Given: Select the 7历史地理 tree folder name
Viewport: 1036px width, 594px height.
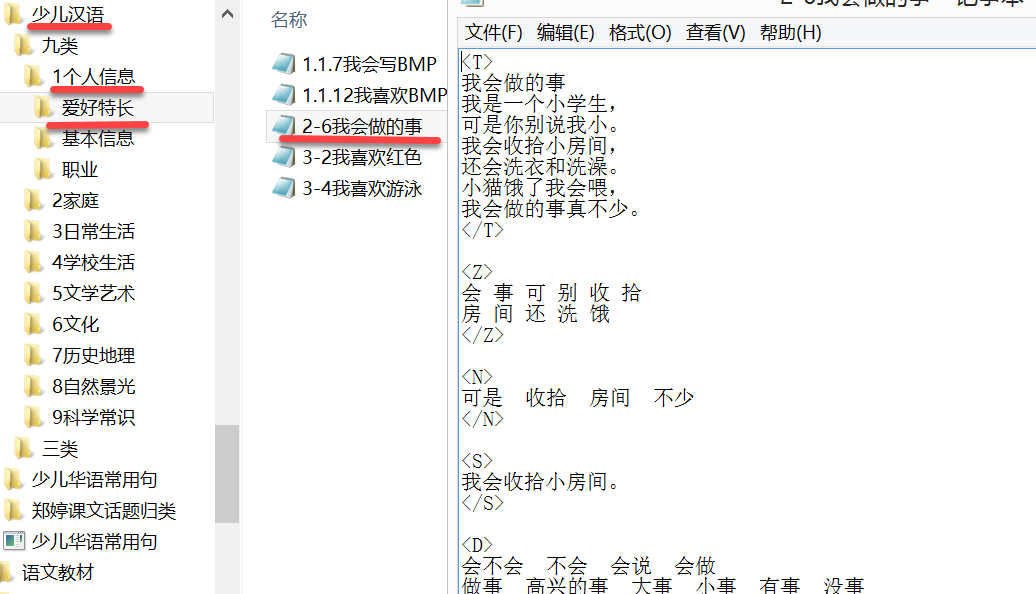Looking at the screenshot, I should pyautogui.click(x=93, y=355).
